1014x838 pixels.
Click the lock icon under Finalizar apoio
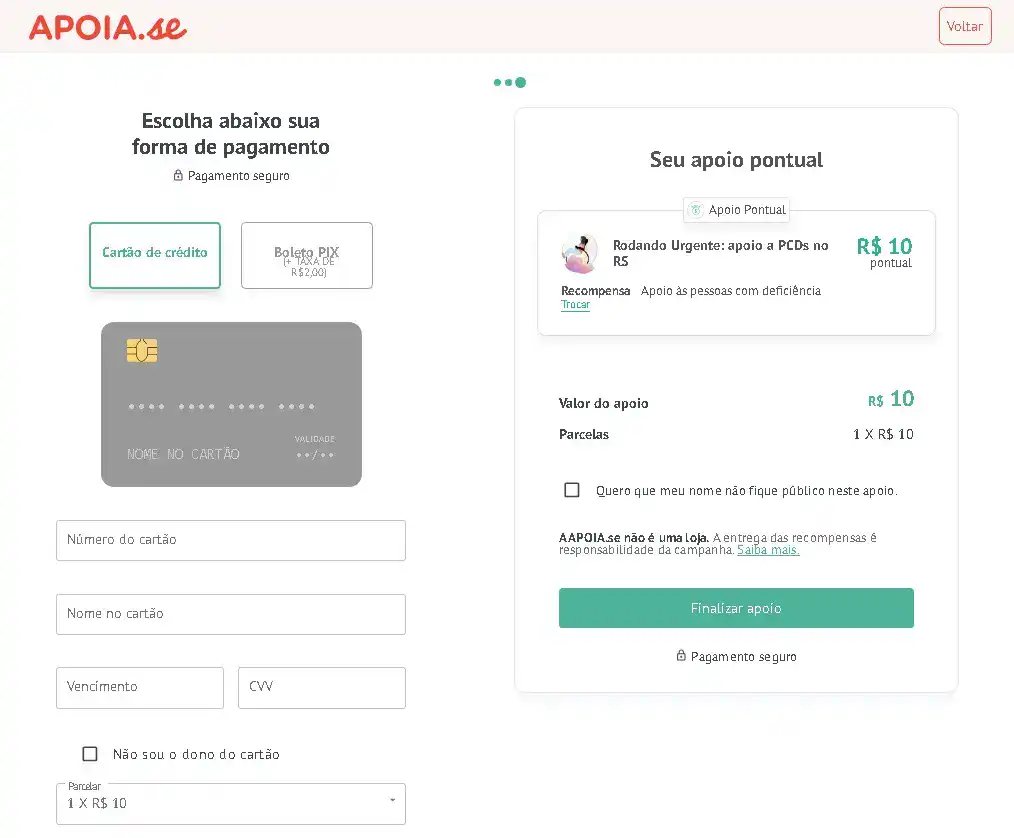point(681,656)
